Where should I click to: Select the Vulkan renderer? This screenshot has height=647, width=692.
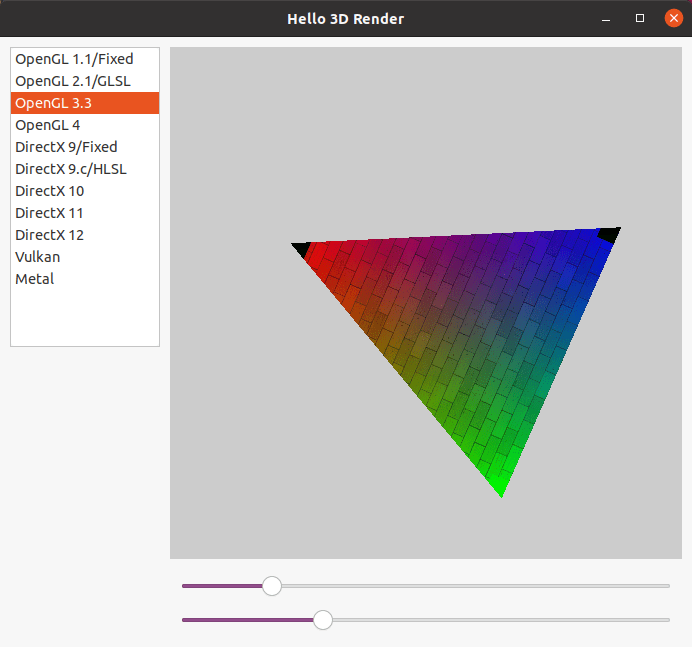tap(38, 257)
